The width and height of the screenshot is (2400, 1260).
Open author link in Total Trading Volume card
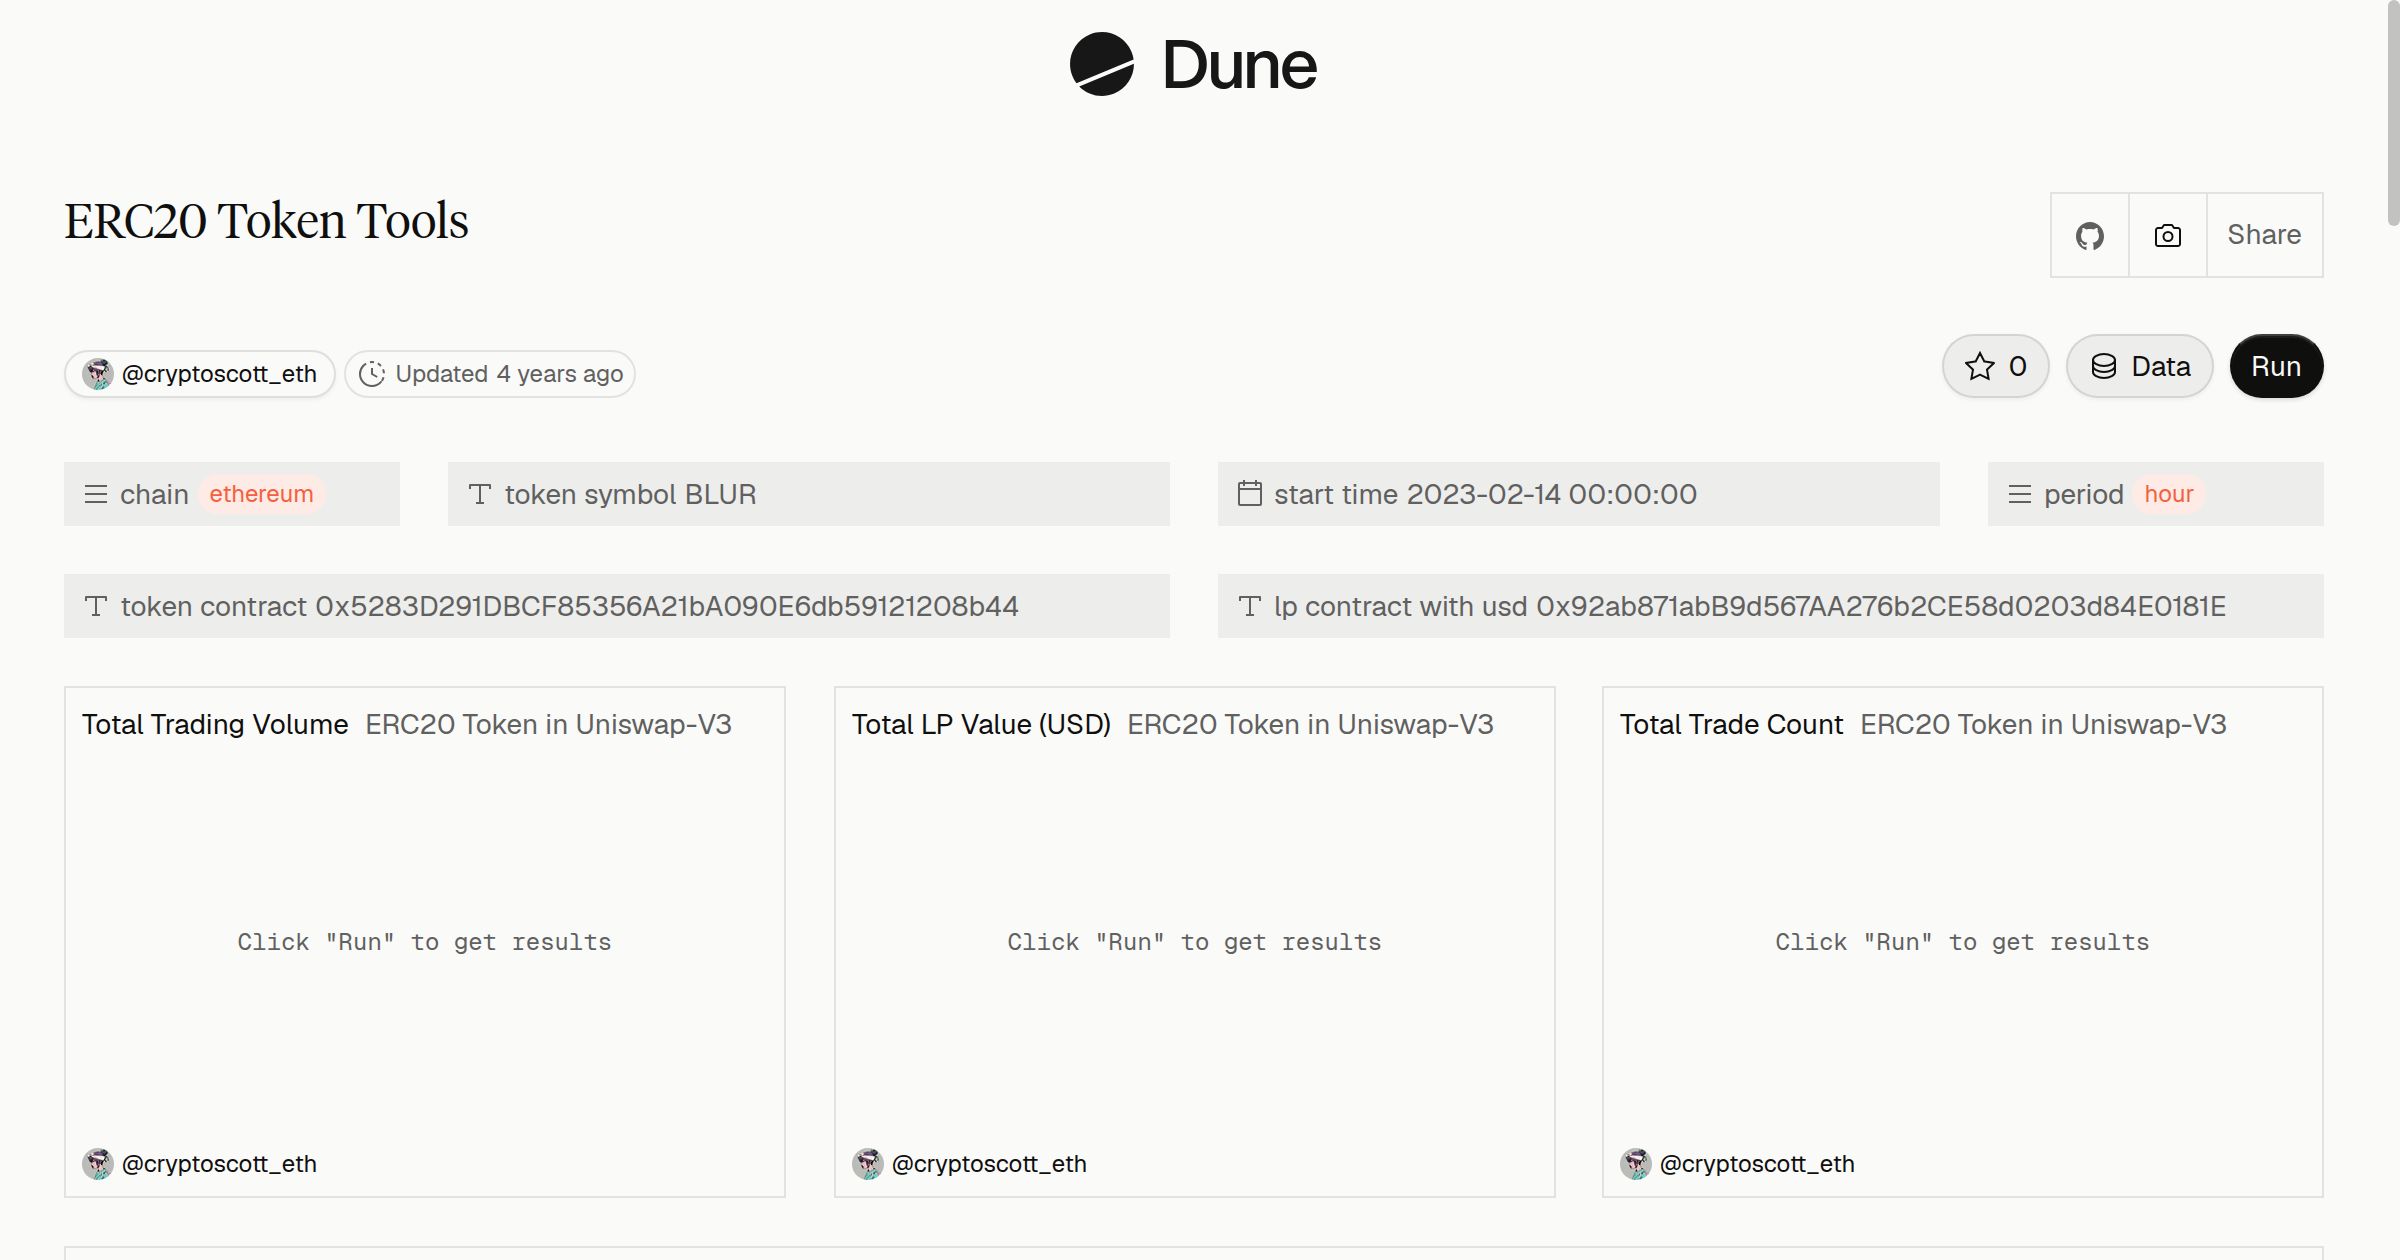click(219, 1164)
